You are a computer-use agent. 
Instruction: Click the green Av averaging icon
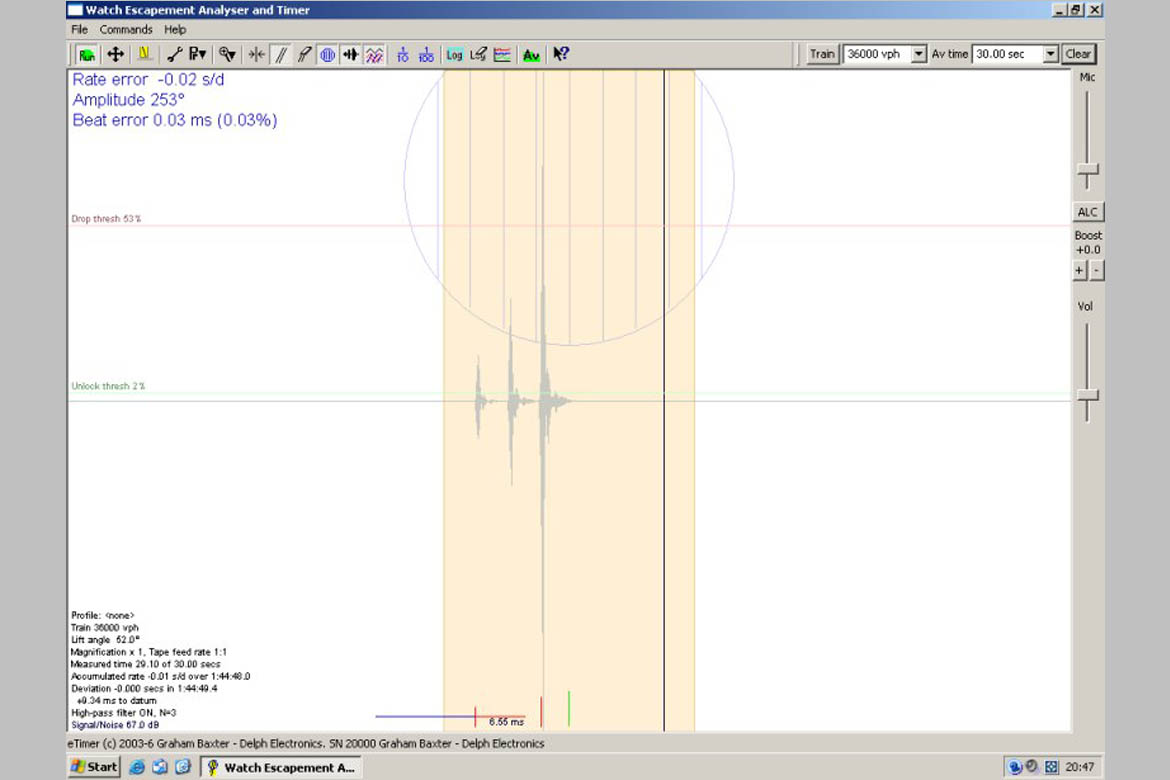pos(531,55)
